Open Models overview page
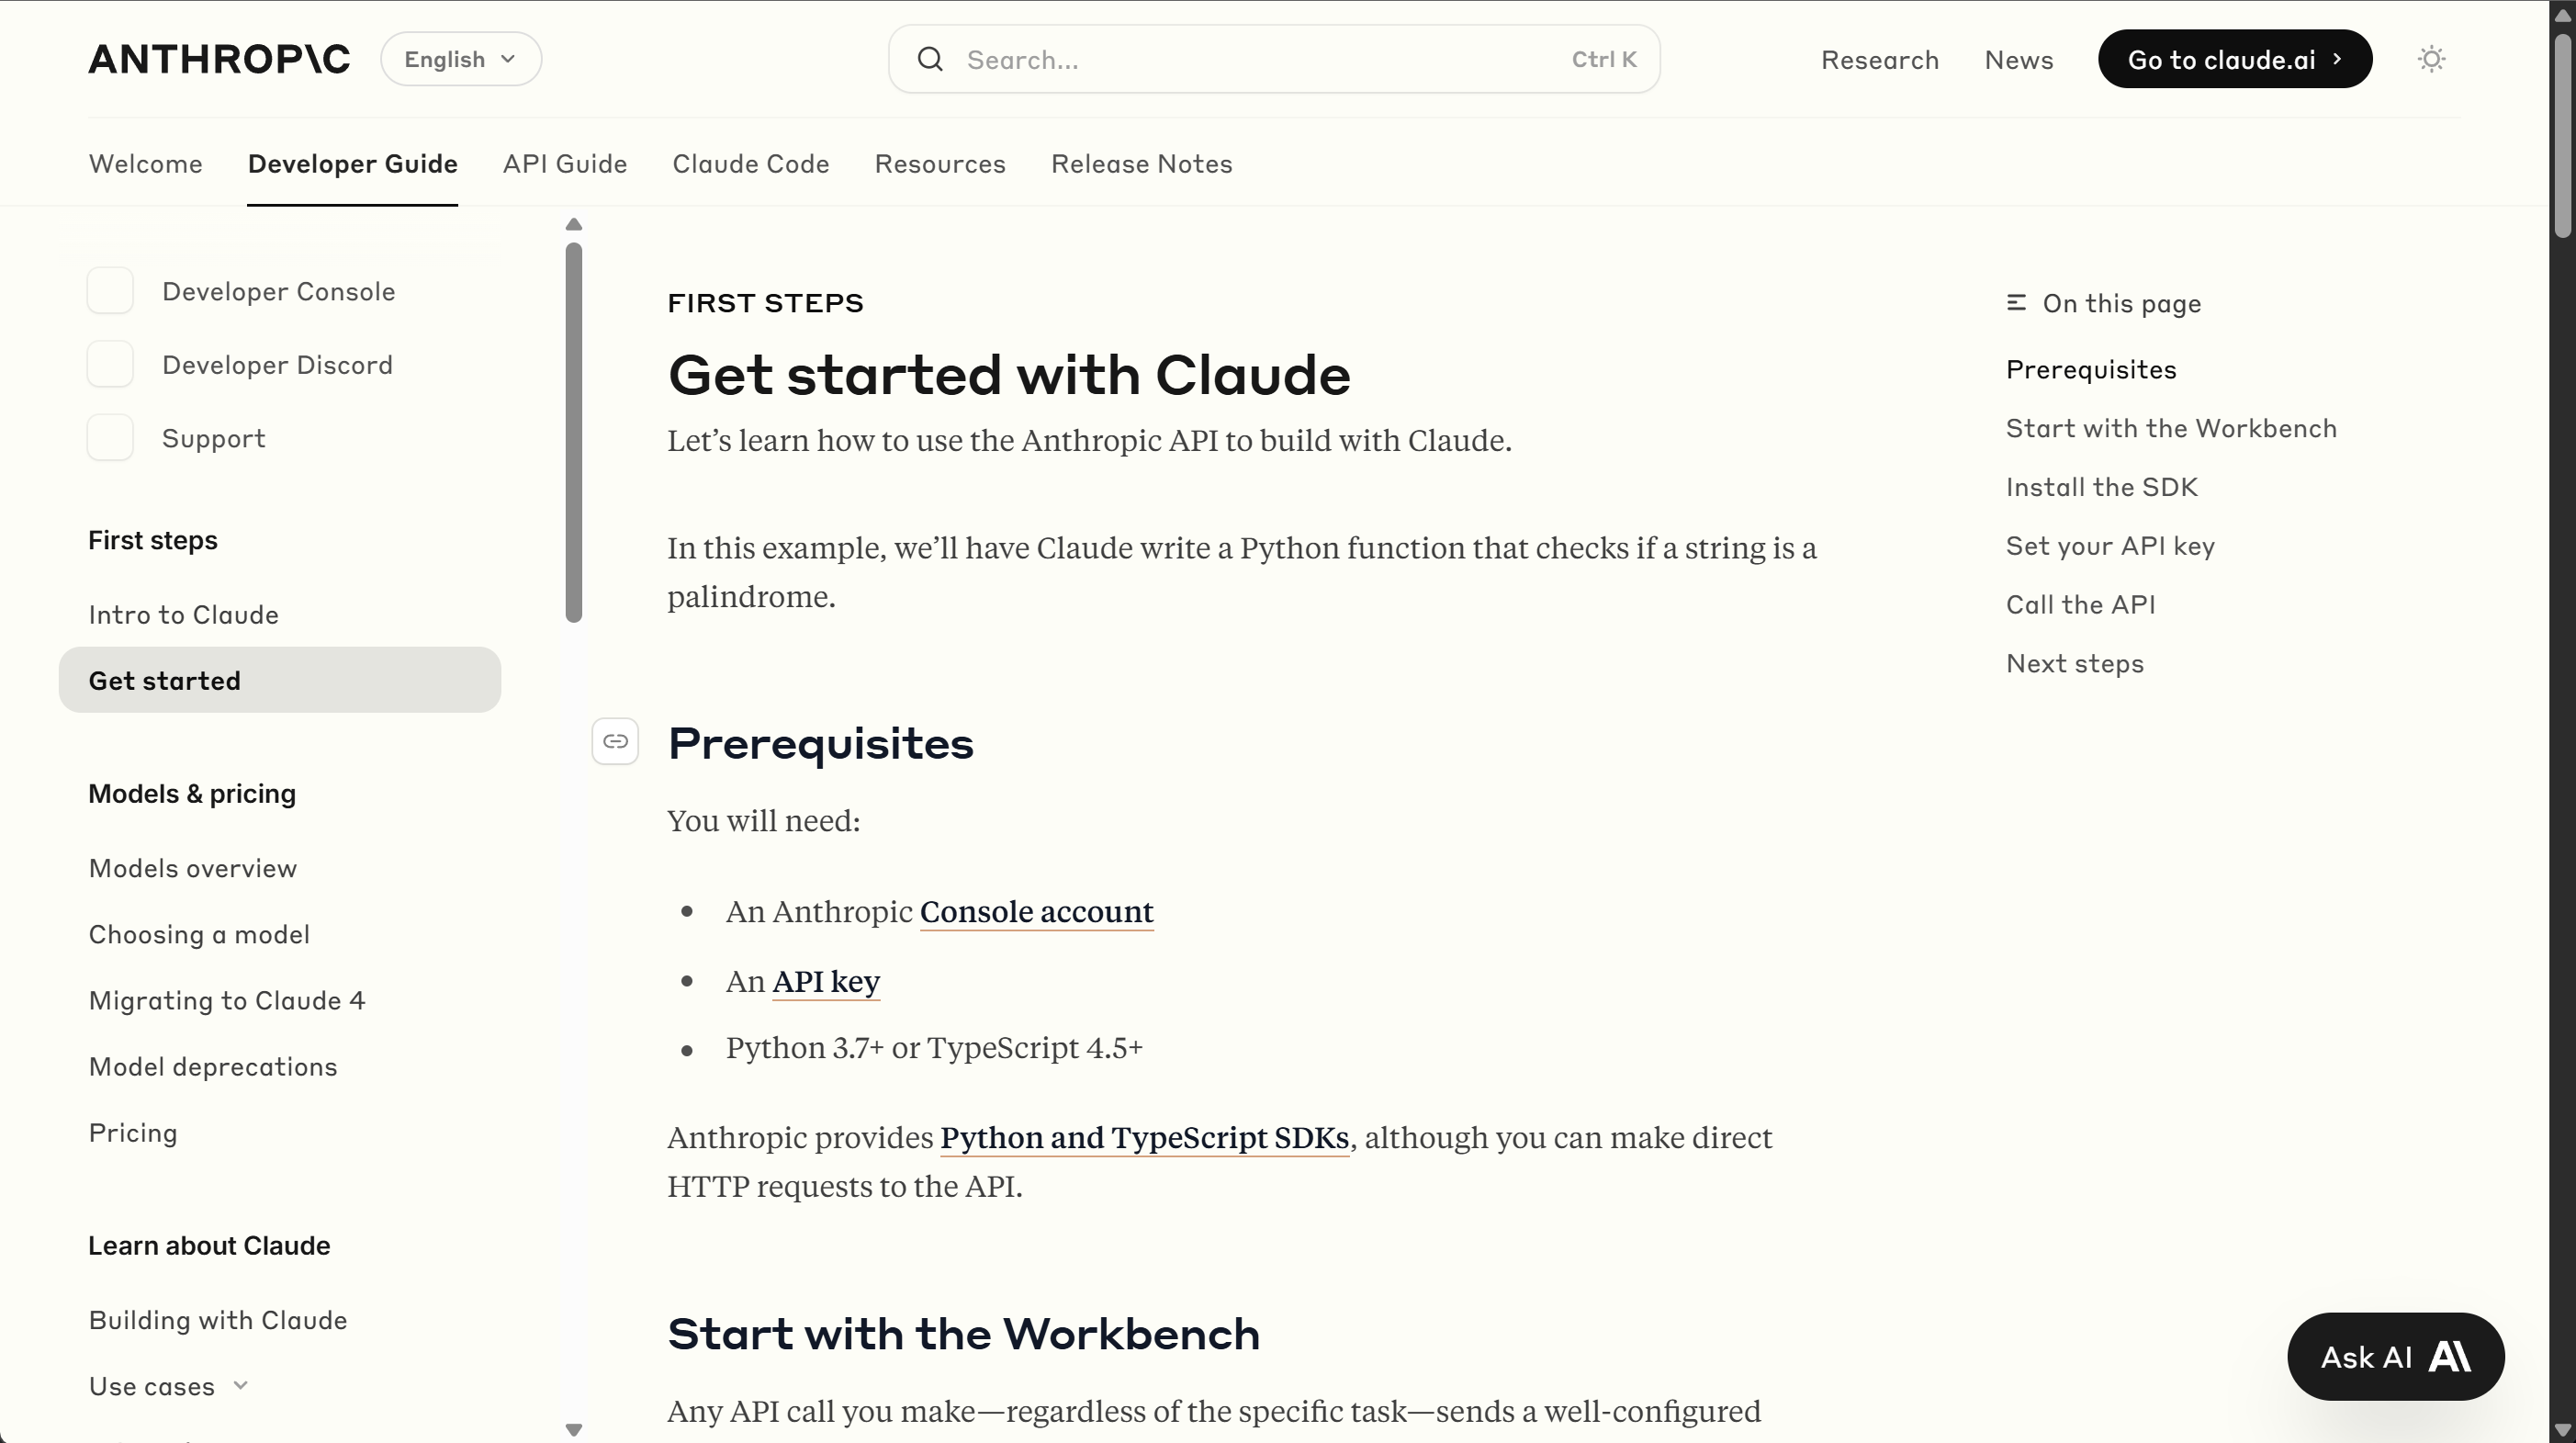The height and width of the screenshot is (1443, 2576). [193, 868]
